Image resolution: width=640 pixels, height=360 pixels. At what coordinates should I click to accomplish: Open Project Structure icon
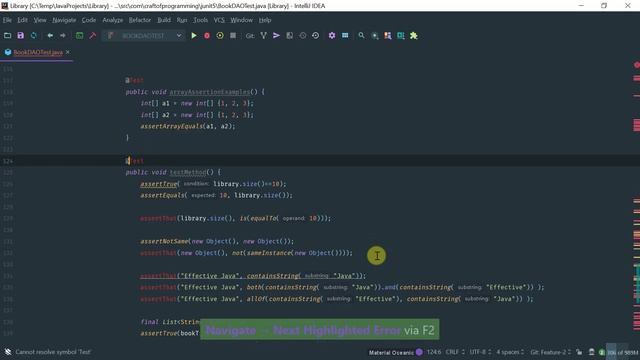pos(345,36)
